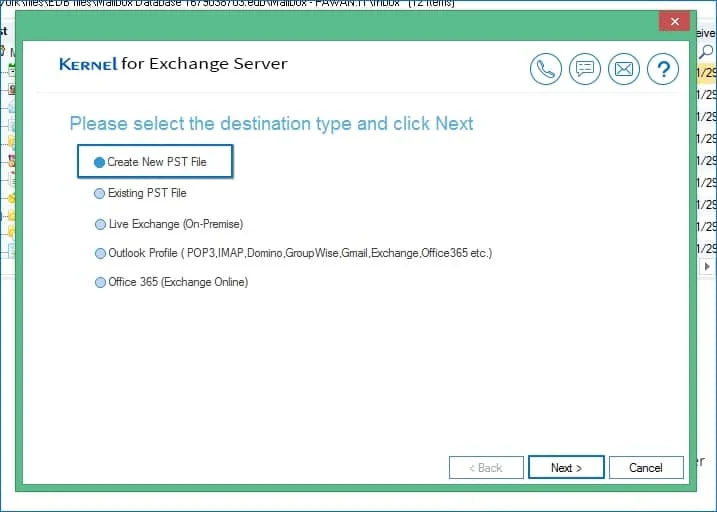Click the email envelope support icon

624,69
